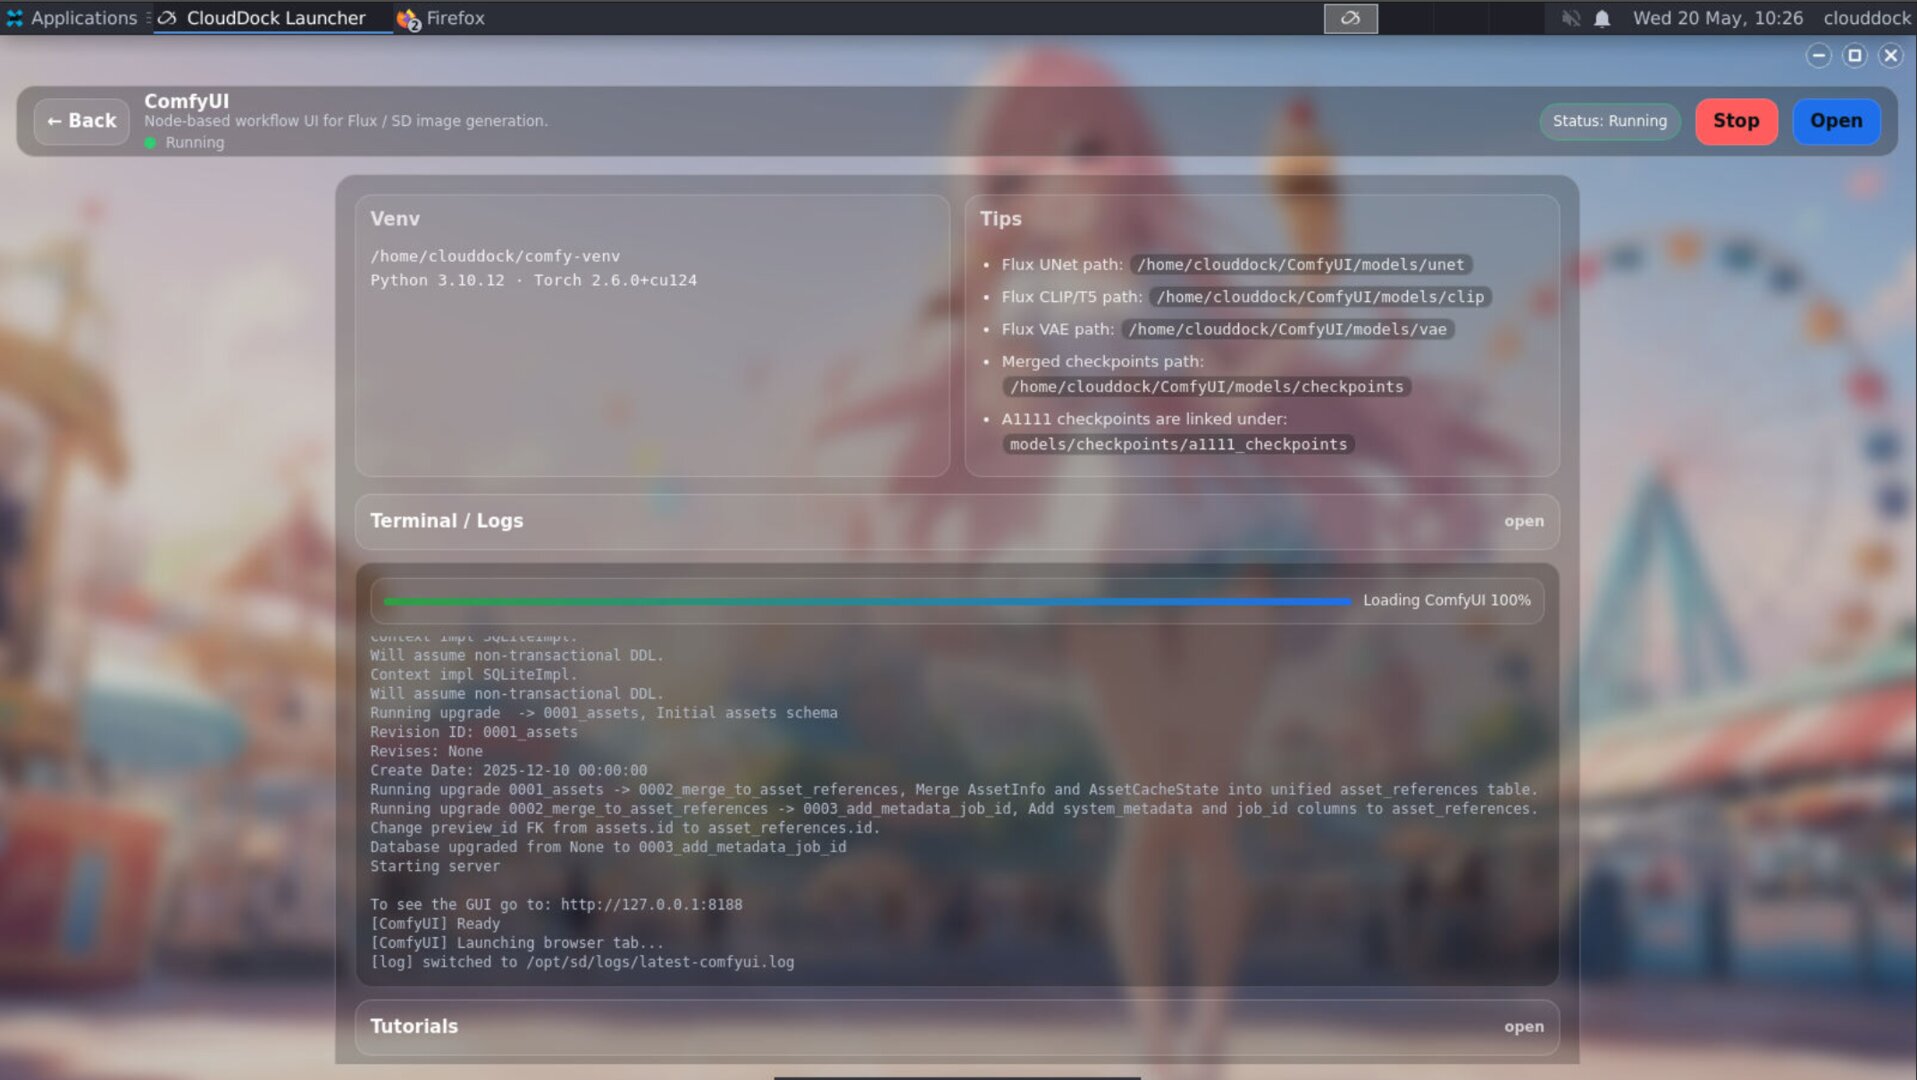Click the Status: Running badge
This screenshot has width=1917, height=1080.
tap(1609, 121)
